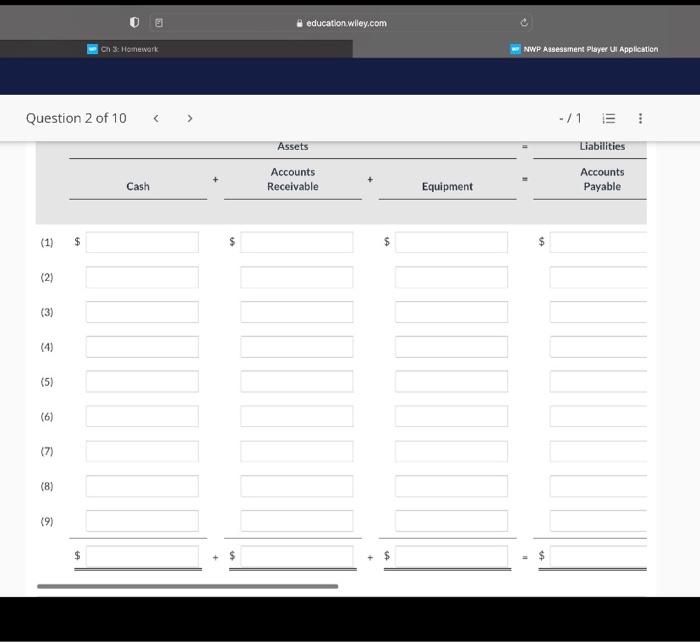Go to next question with right chevron
Viewport: 700px width, 642px height.
point(190,118)
